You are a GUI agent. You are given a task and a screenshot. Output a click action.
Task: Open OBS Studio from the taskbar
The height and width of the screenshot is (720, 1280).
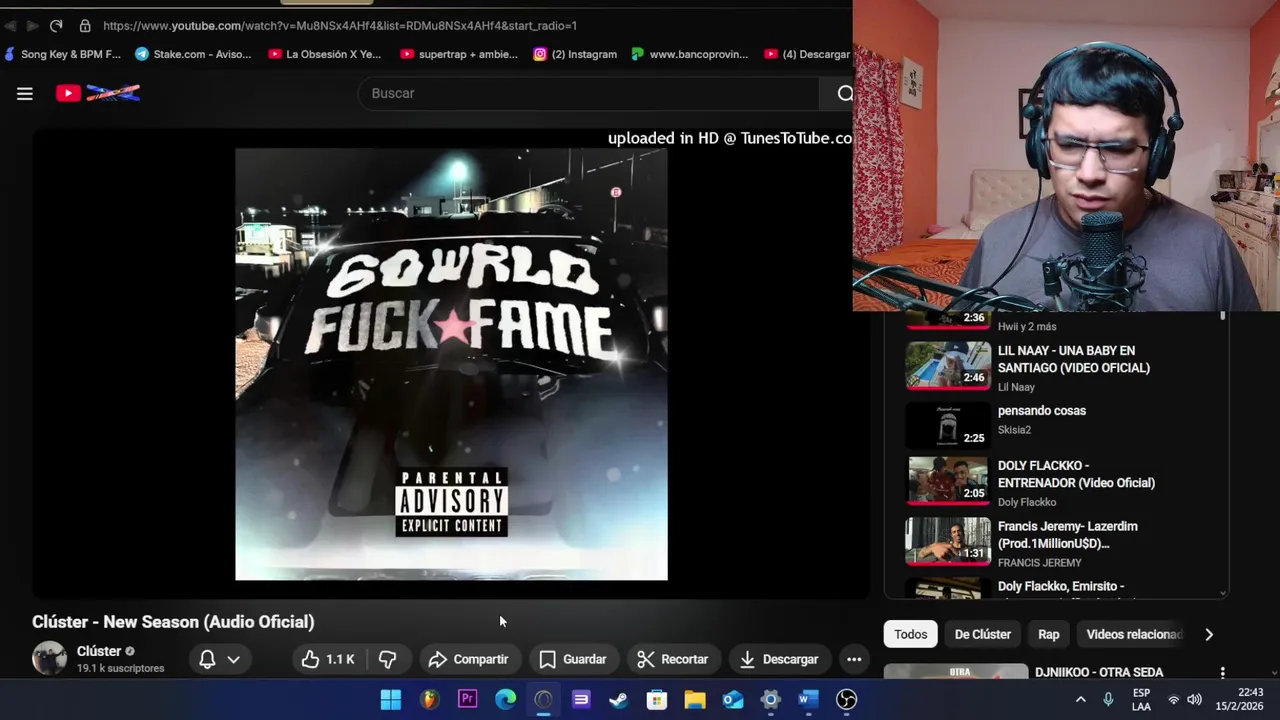coord(847,700)
